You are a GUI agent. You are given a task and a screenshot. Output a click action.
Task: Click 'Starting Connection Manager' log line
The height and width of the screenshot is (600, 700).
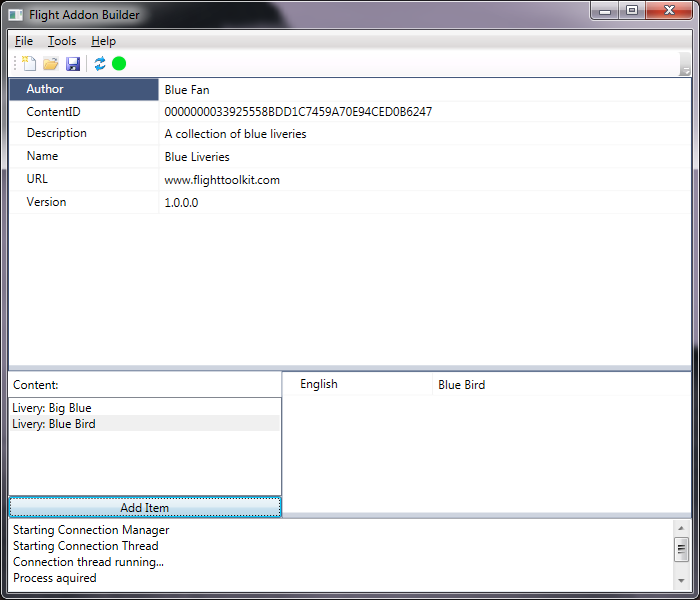91,530
